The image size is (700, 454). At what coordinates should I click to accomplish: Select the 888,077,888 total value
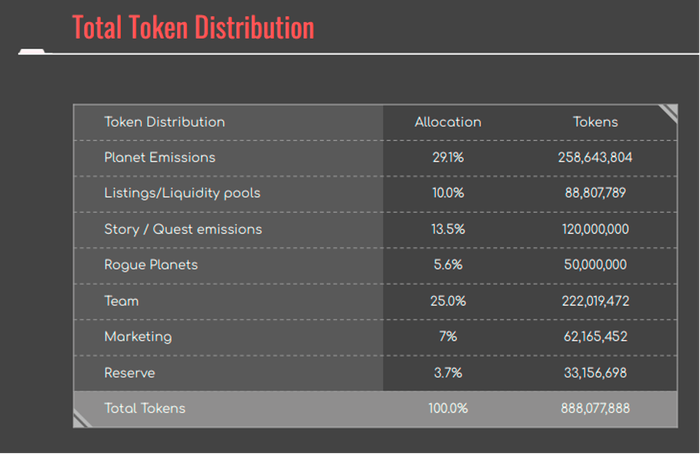coord(595,408)
